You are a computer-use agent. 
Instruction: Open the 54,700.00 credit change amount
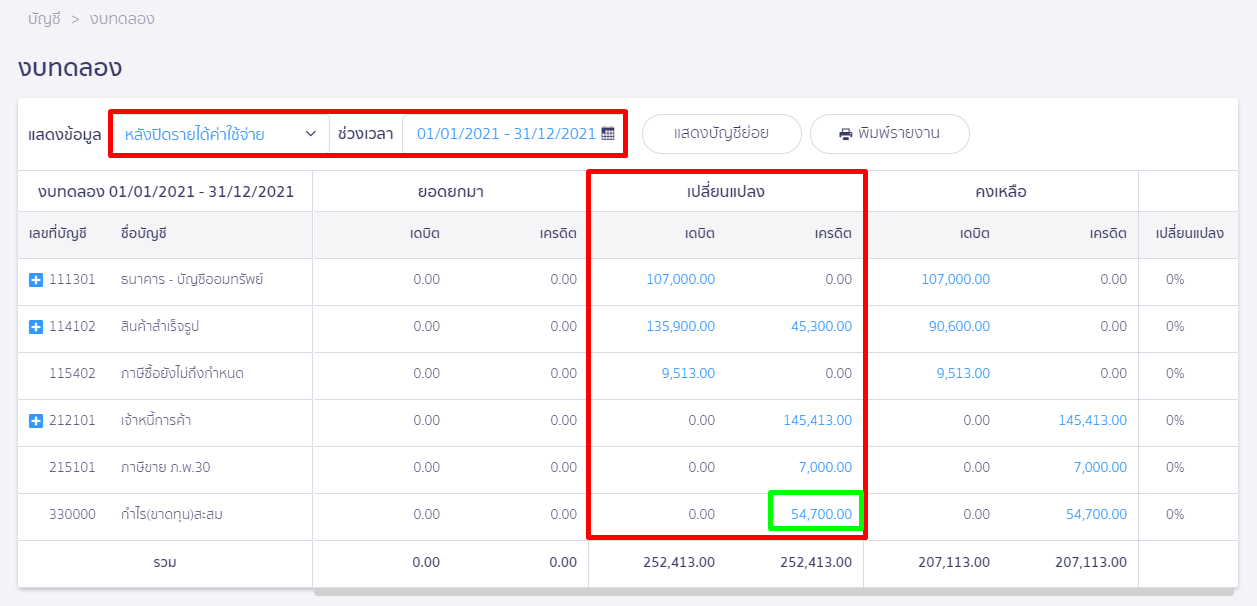(821, 514)
